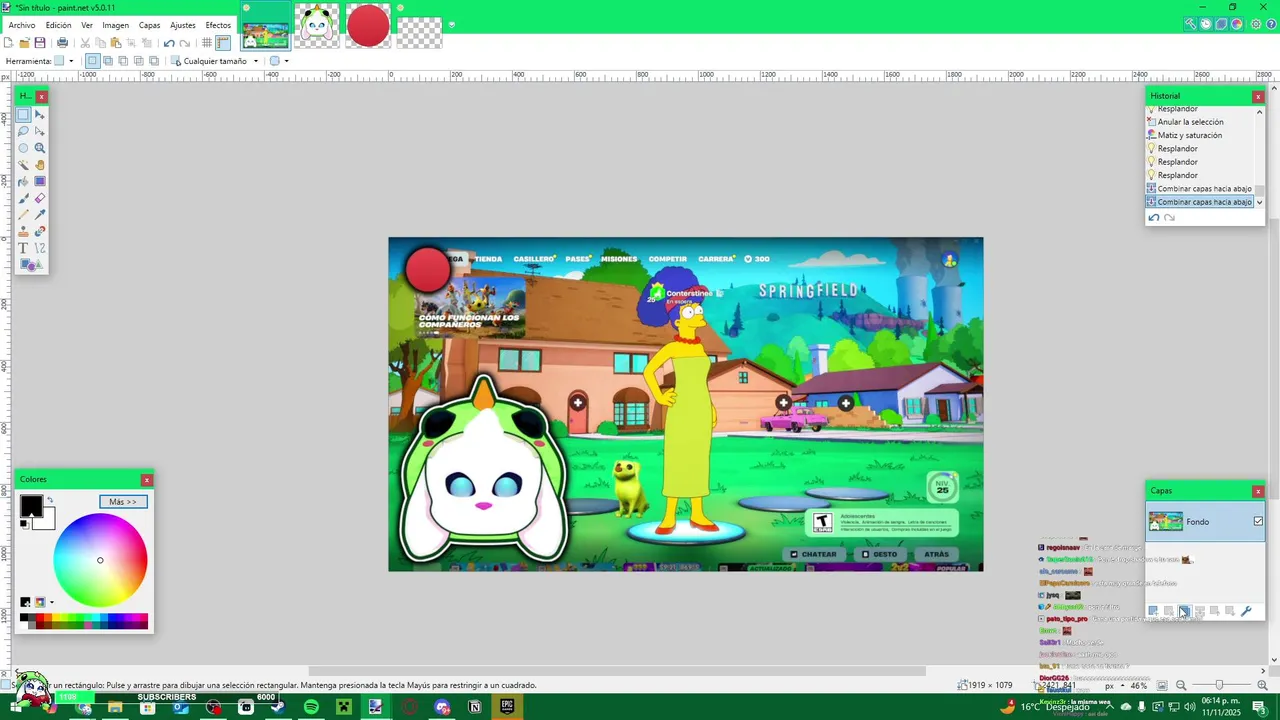Viewport: 1280px width, 720px height.
Task: Open the Capas menu
Action: tap(149, 25)
